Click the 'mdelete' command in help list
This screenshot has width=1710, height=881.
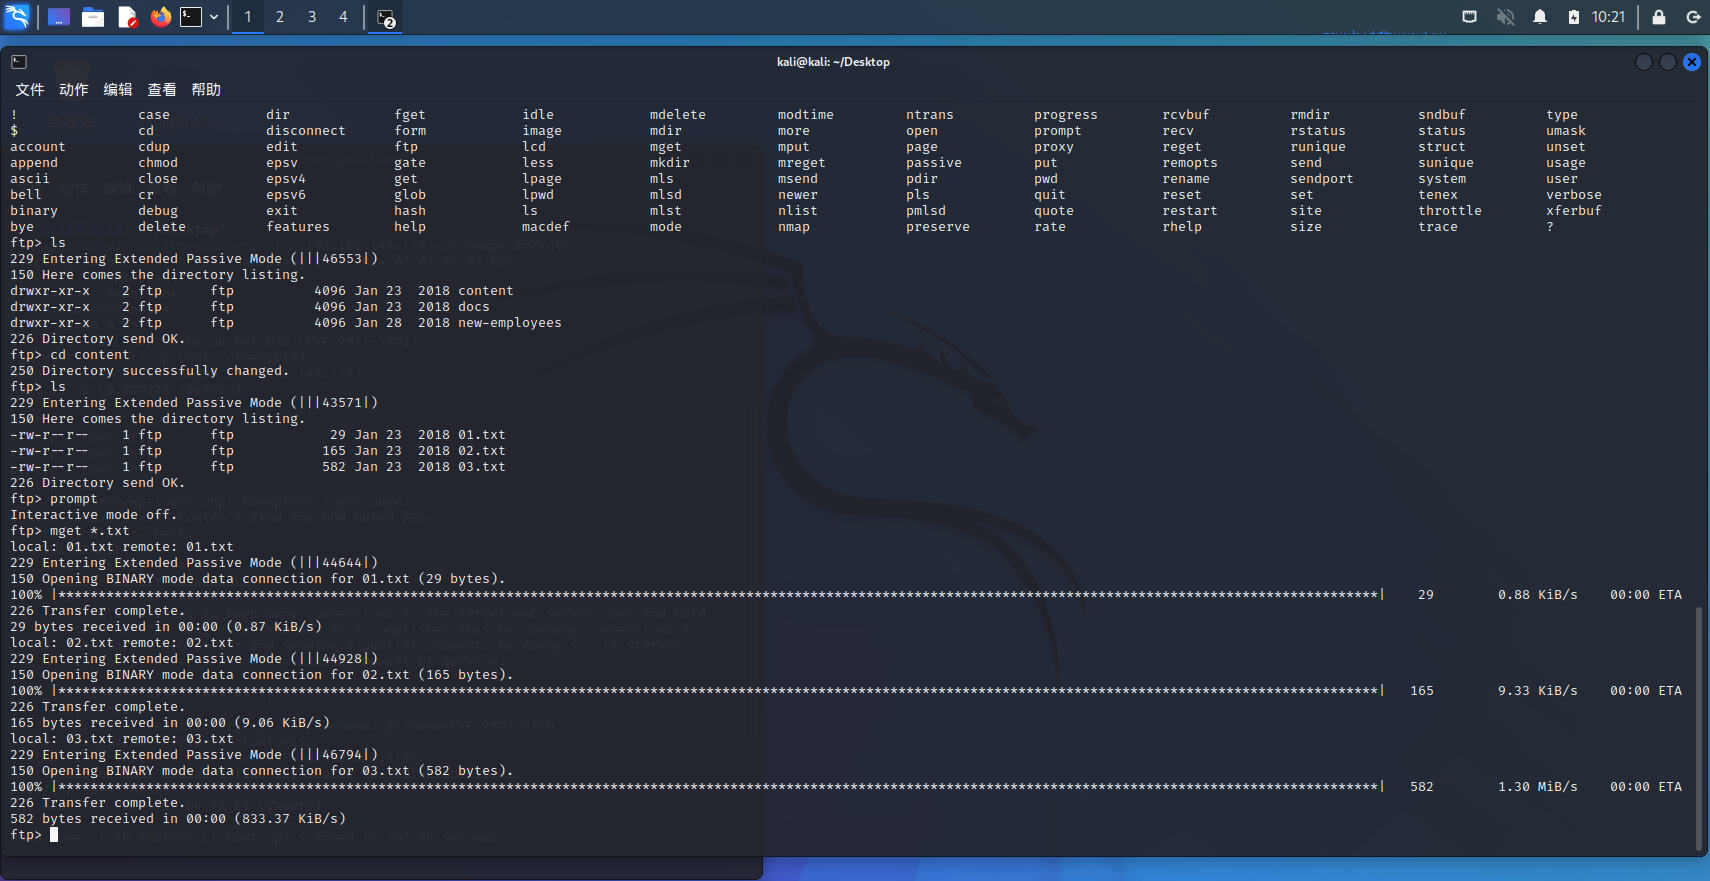tap(678, 115)
